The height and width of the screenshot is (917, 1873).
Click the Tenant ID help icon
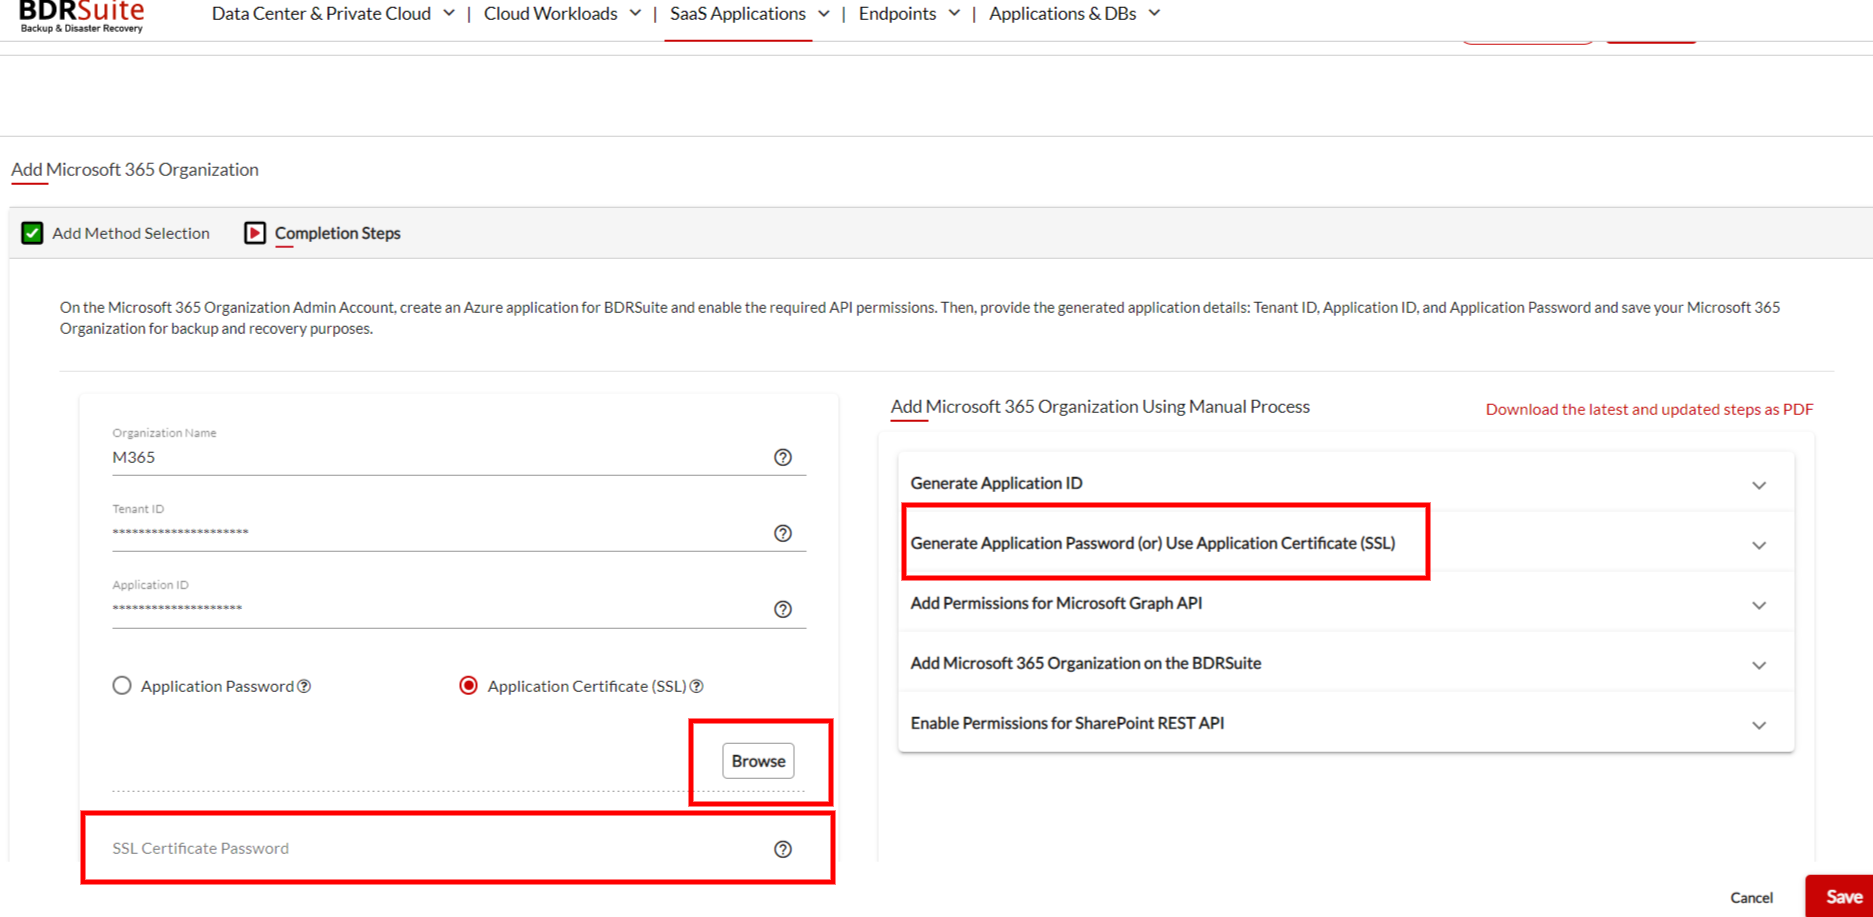(783, 533)
